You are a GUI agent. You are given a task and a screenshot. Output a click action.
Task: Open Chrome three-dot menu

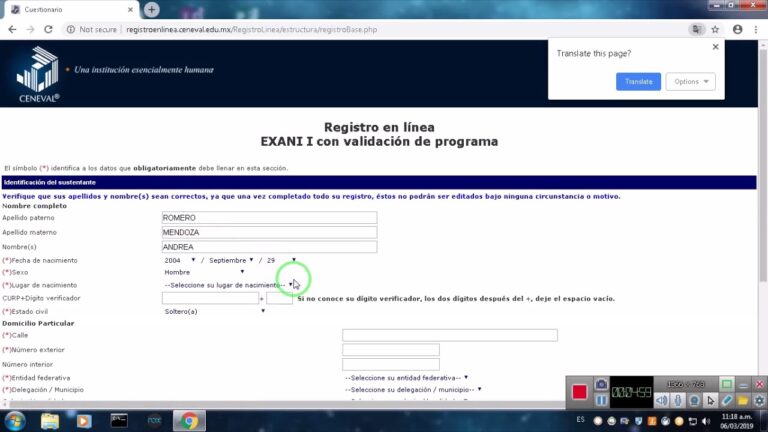point(756,29)
